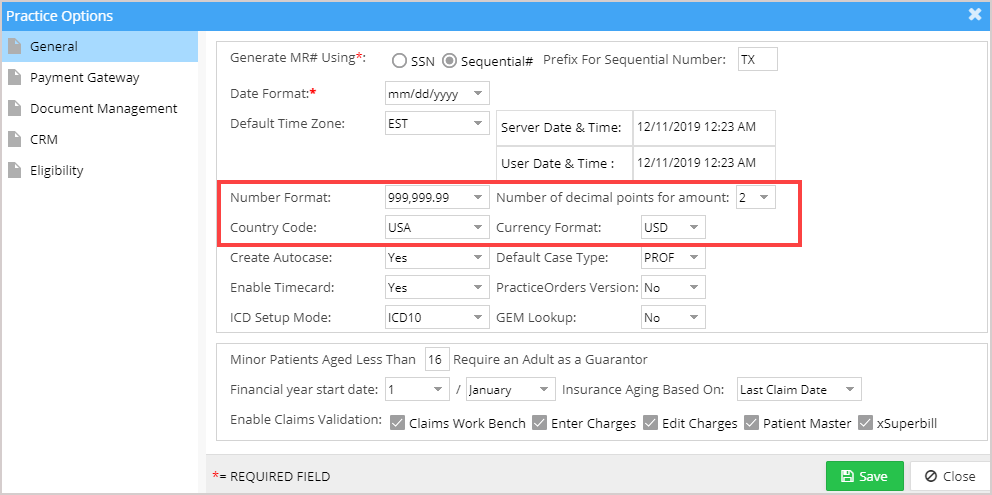This screenshot has height=495, width=992.
Task: Close the Practice Options dialog with X
Action: click(975, 15)
